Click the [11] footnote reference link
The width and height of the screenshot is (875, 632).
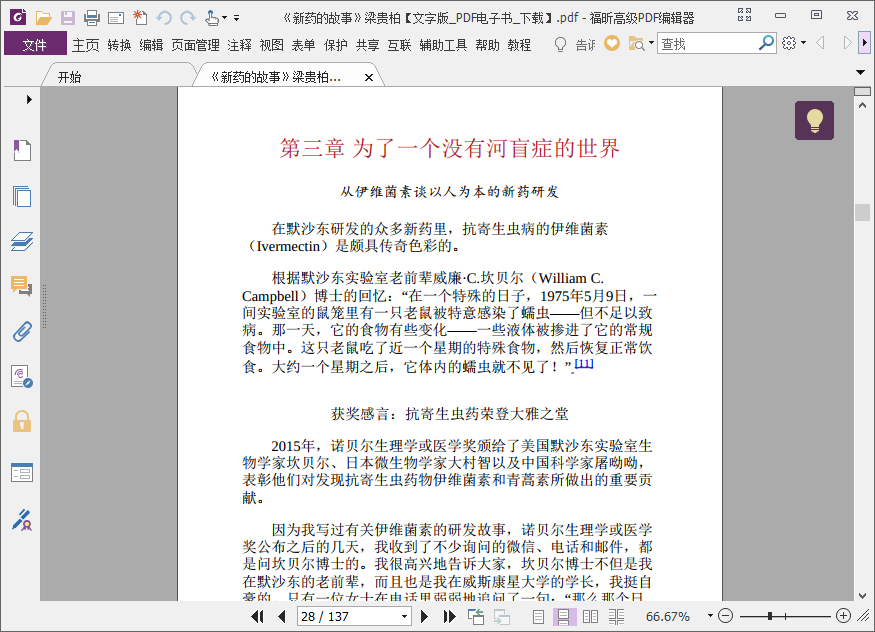[584, 364]
